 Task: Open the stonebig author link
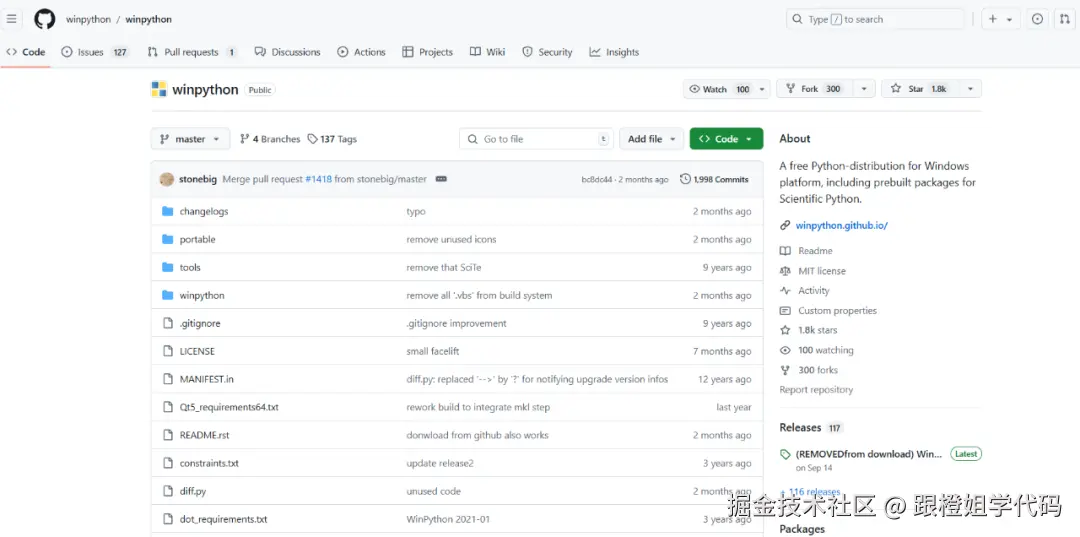(198, 179)
